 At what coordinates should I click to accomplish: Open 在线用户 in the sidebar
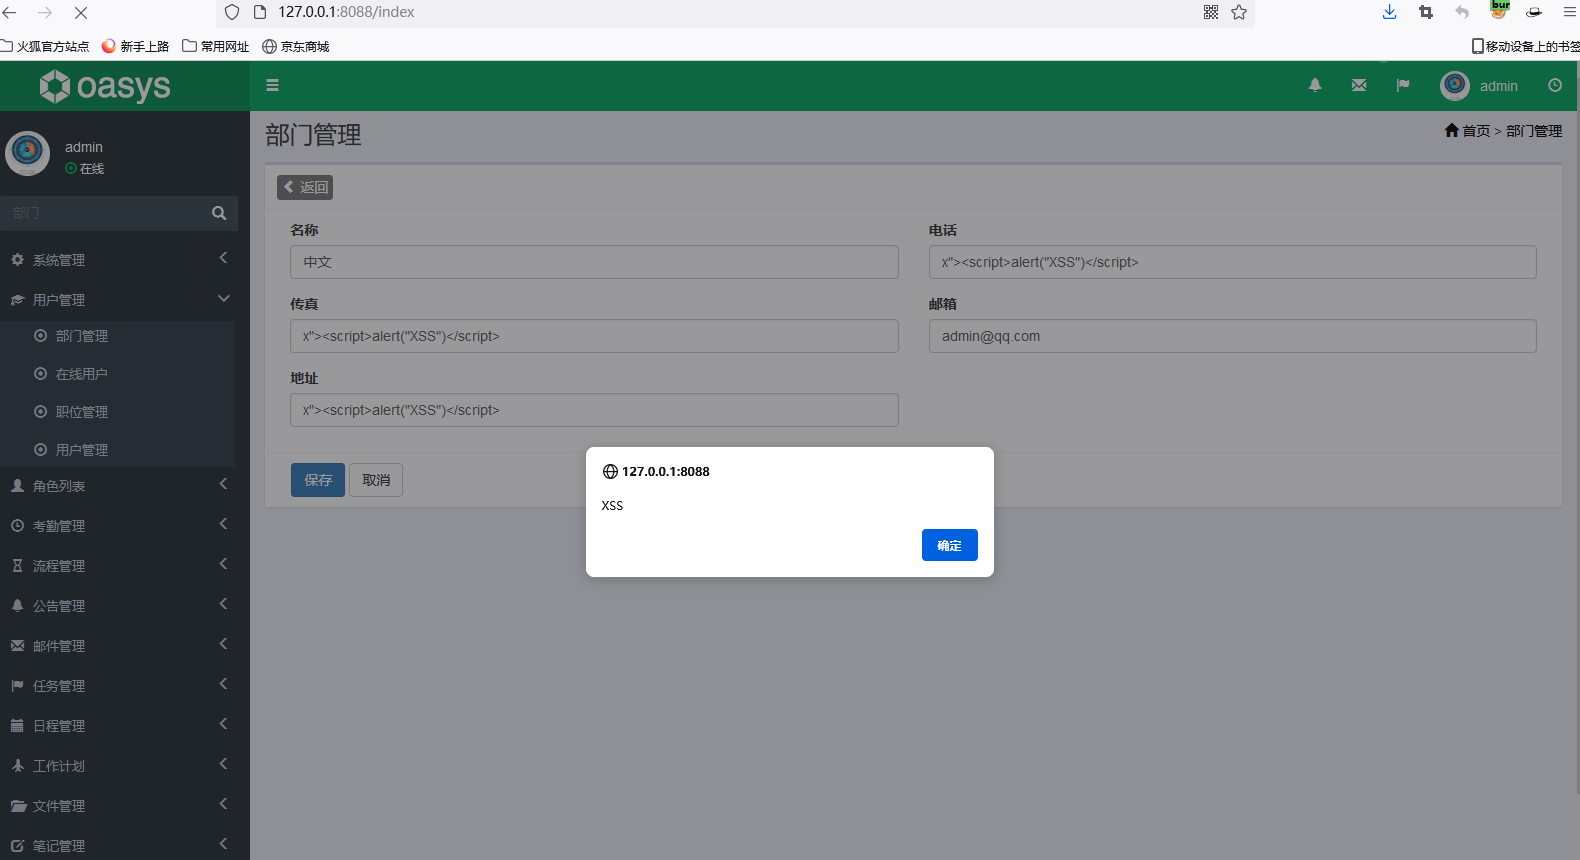click(82, 374)
